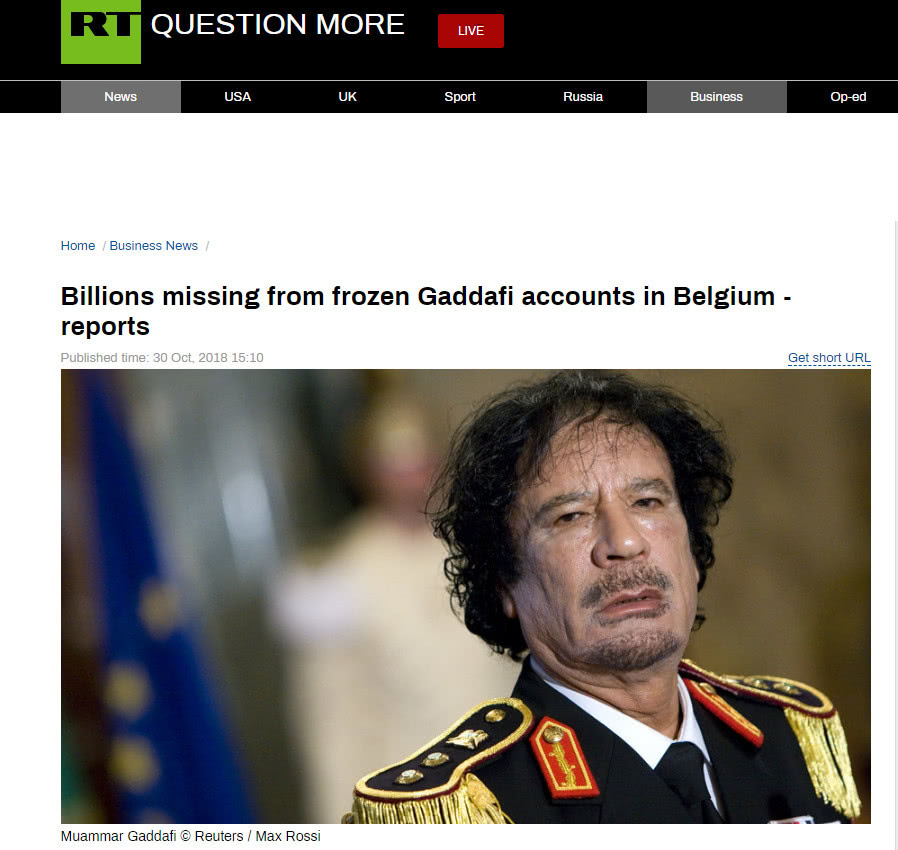
Task: Select the News tab
Action: click(x=121, y=97)
